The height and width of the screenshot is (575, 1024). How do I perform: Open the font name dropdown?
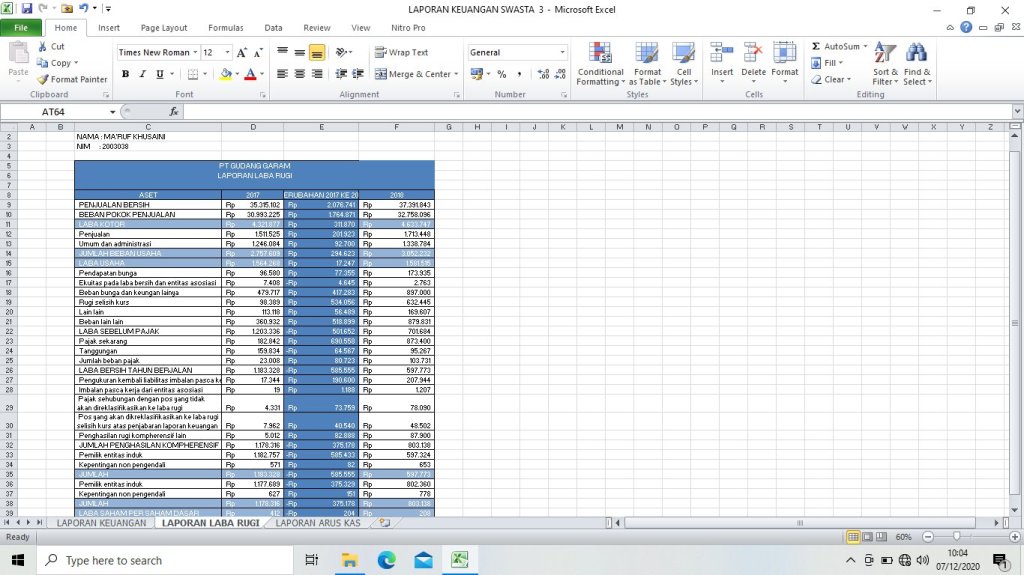tap(195, 52)
